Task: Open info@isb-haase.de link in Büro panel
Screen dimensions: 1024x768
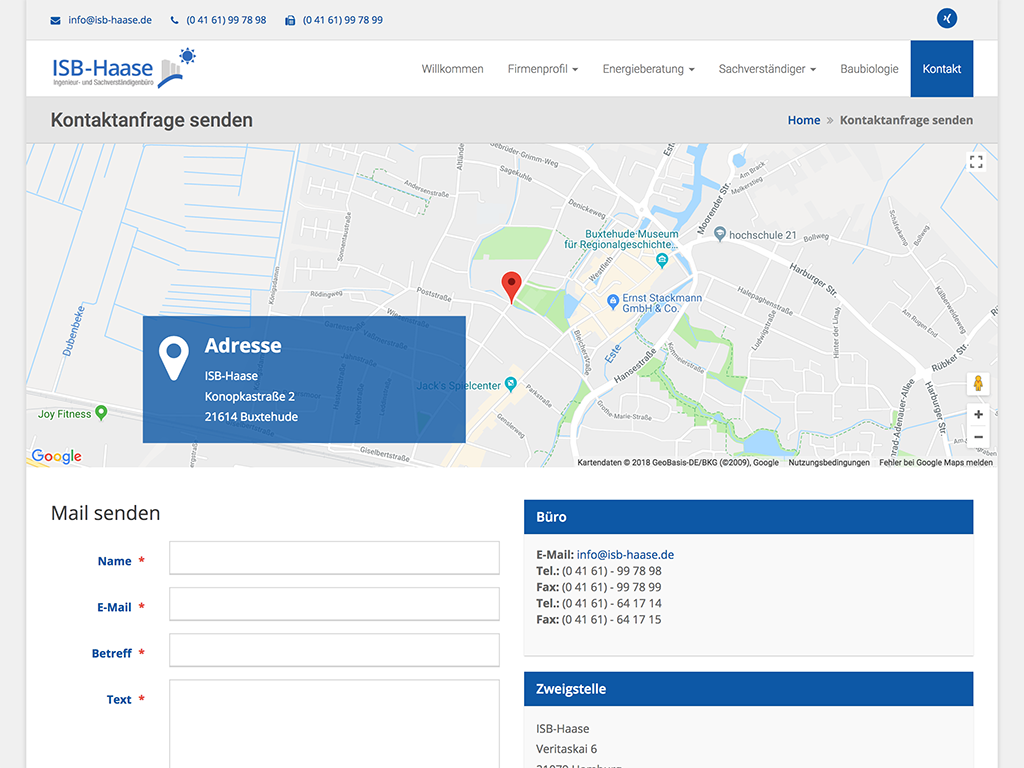Action: pos(625,554)
